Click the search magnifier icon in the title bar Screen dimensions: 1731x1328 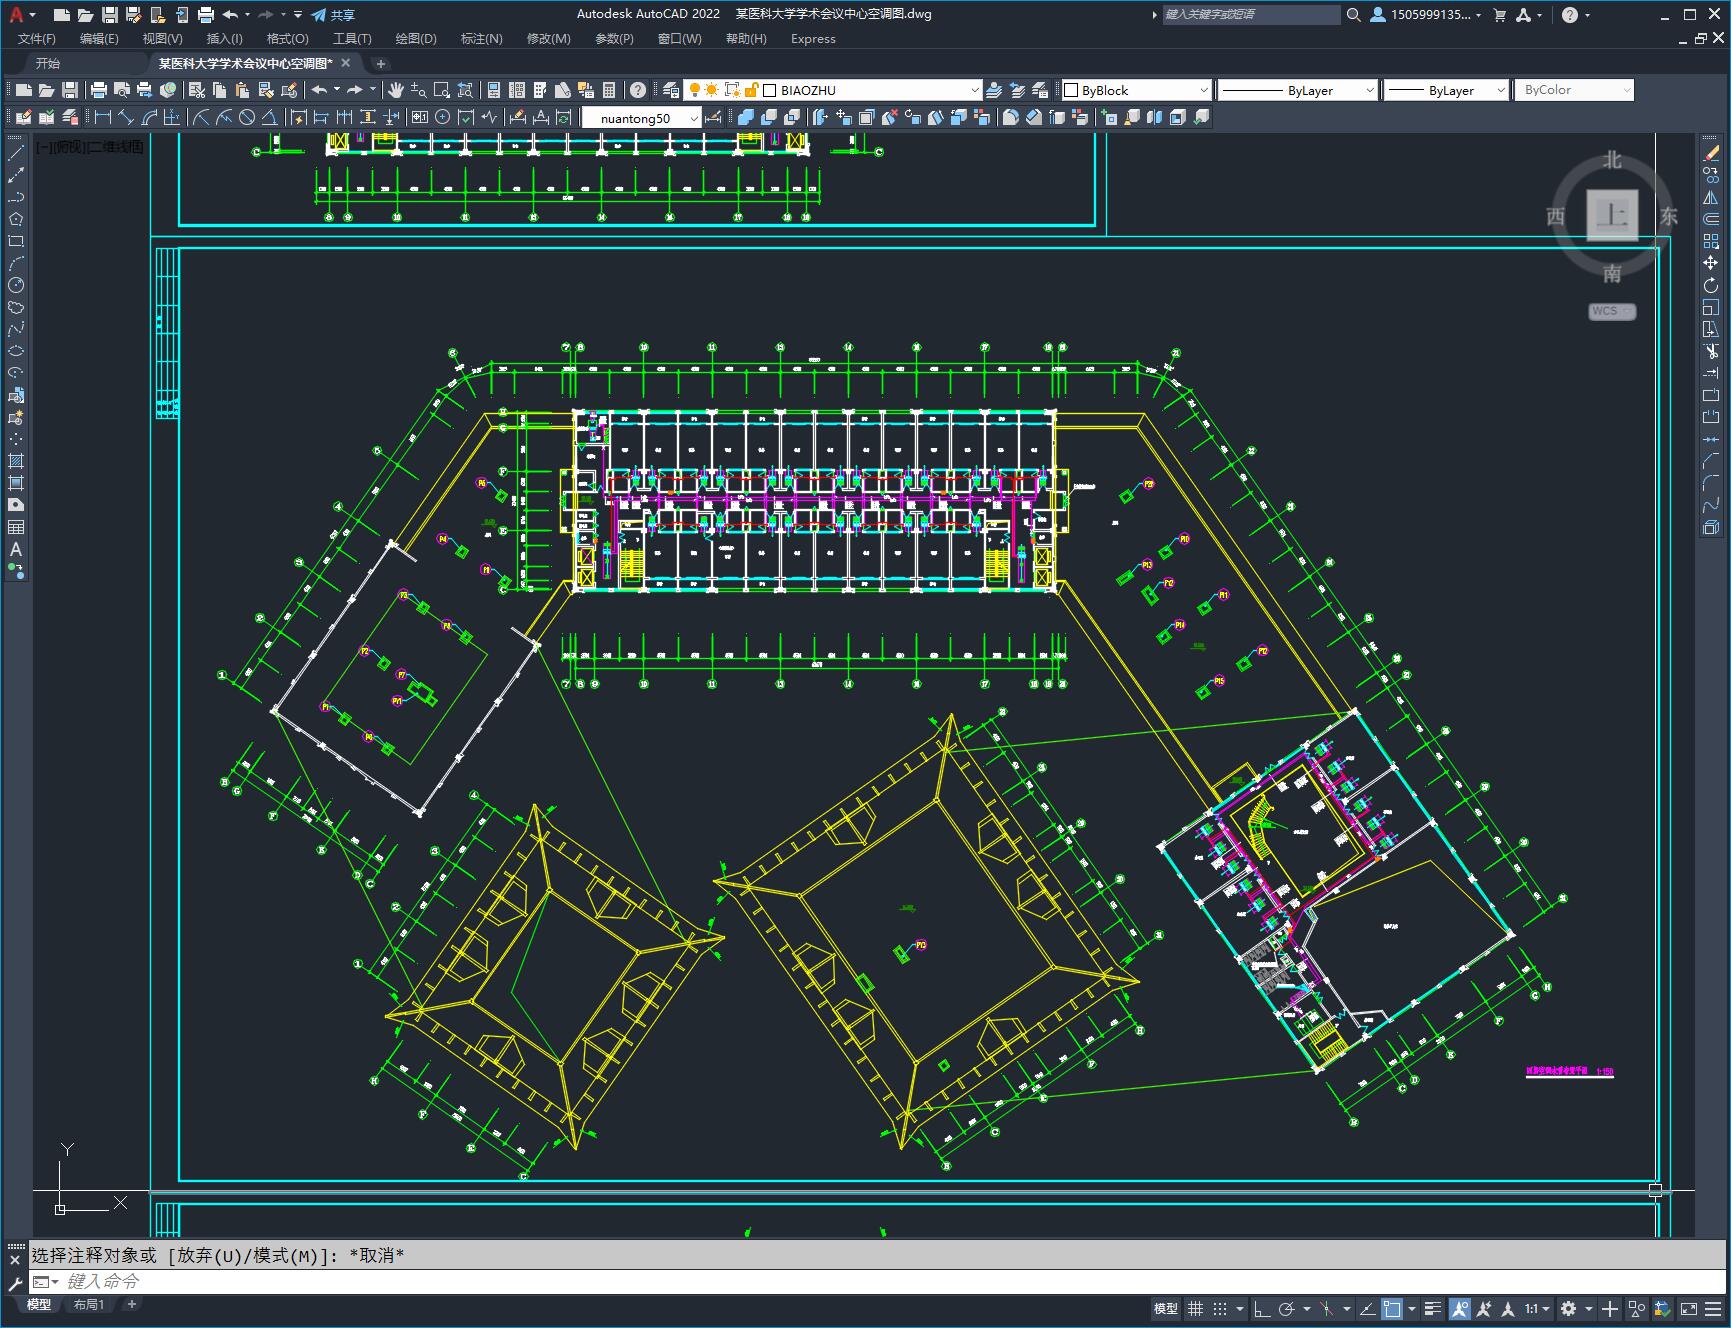coord(1353,14)
